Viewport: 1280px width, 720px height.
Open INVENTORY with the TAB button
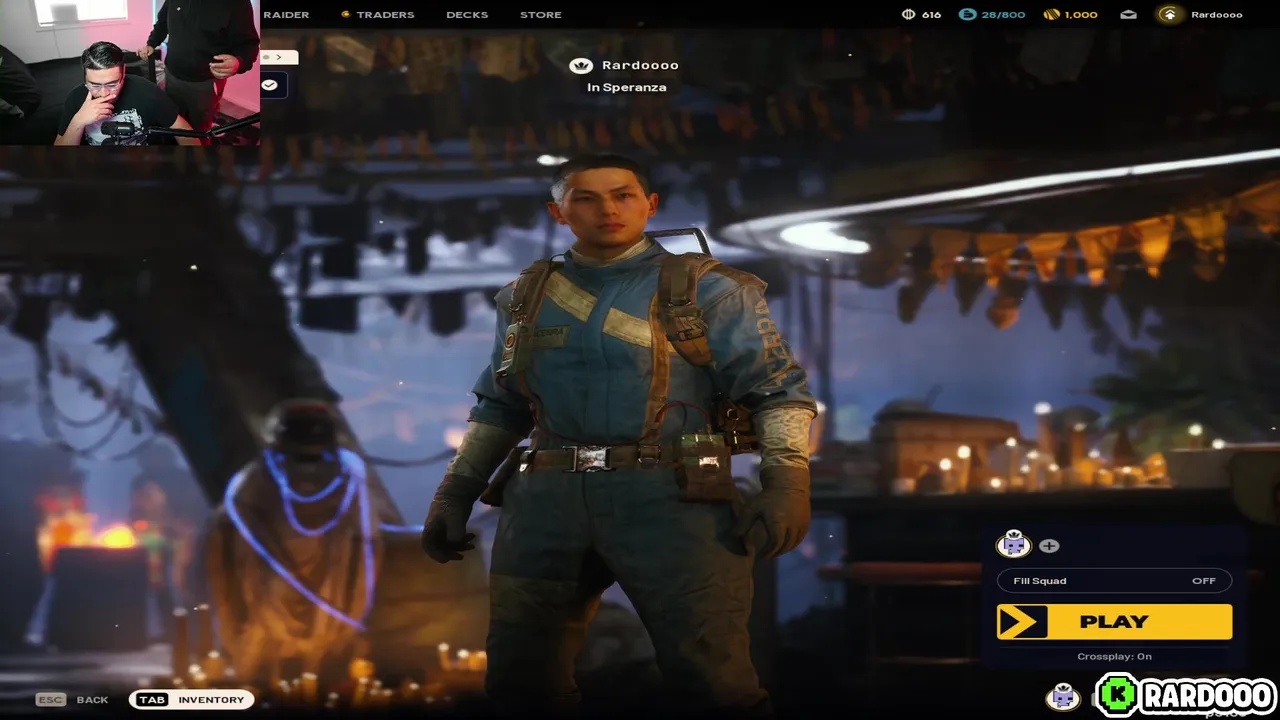[191, 700]
